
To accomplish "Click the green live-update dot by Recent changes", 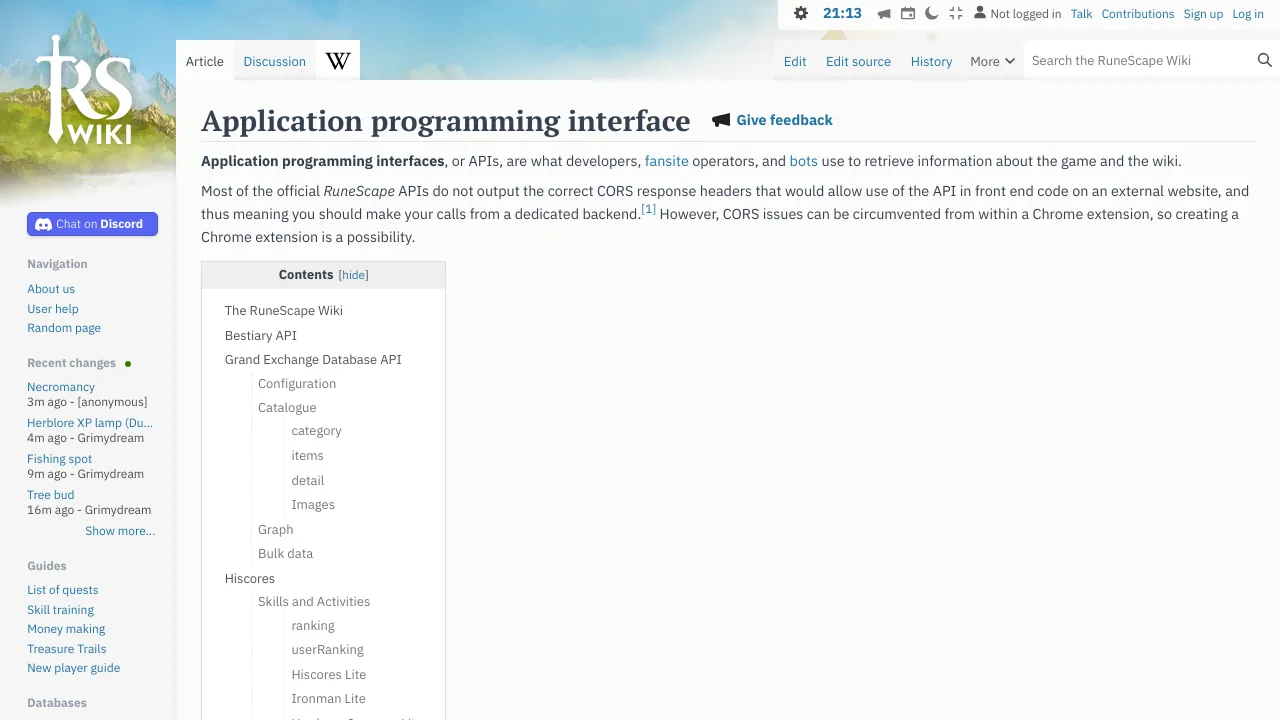I will 128,364.
